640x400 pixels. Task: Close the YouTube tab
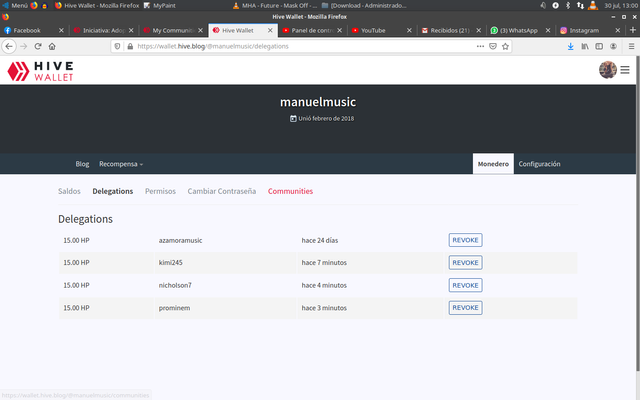[409, 30]
